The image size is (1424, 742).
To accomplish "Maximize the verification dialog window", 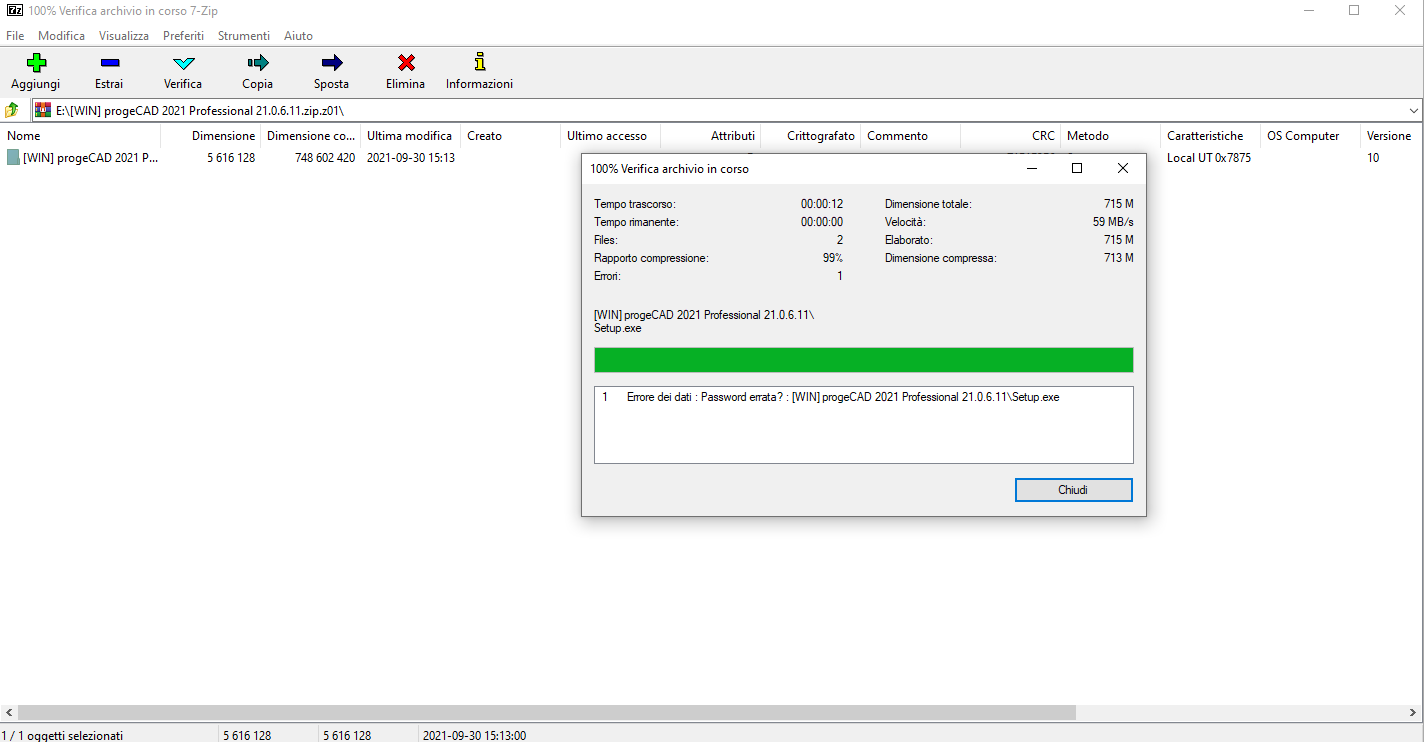I will (x=1077, y=168).
